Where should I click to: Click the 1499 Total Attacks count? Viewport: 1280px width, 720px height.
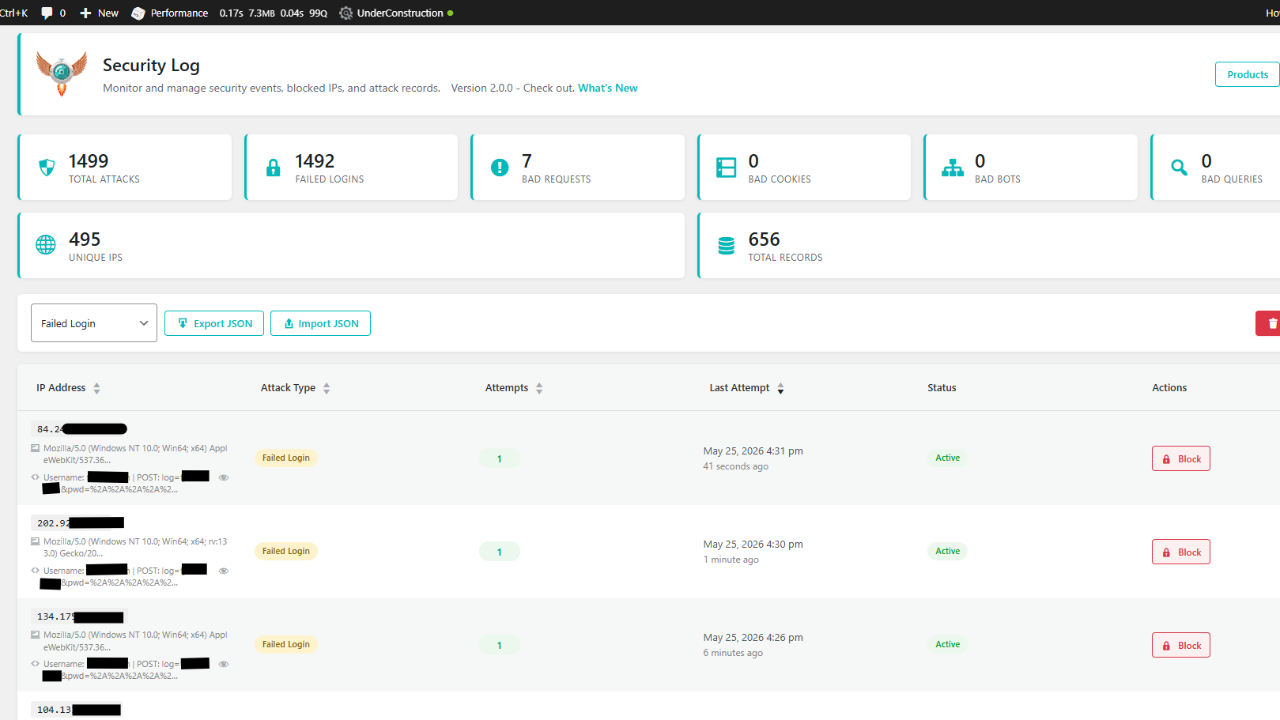click(x=88, y=161)
